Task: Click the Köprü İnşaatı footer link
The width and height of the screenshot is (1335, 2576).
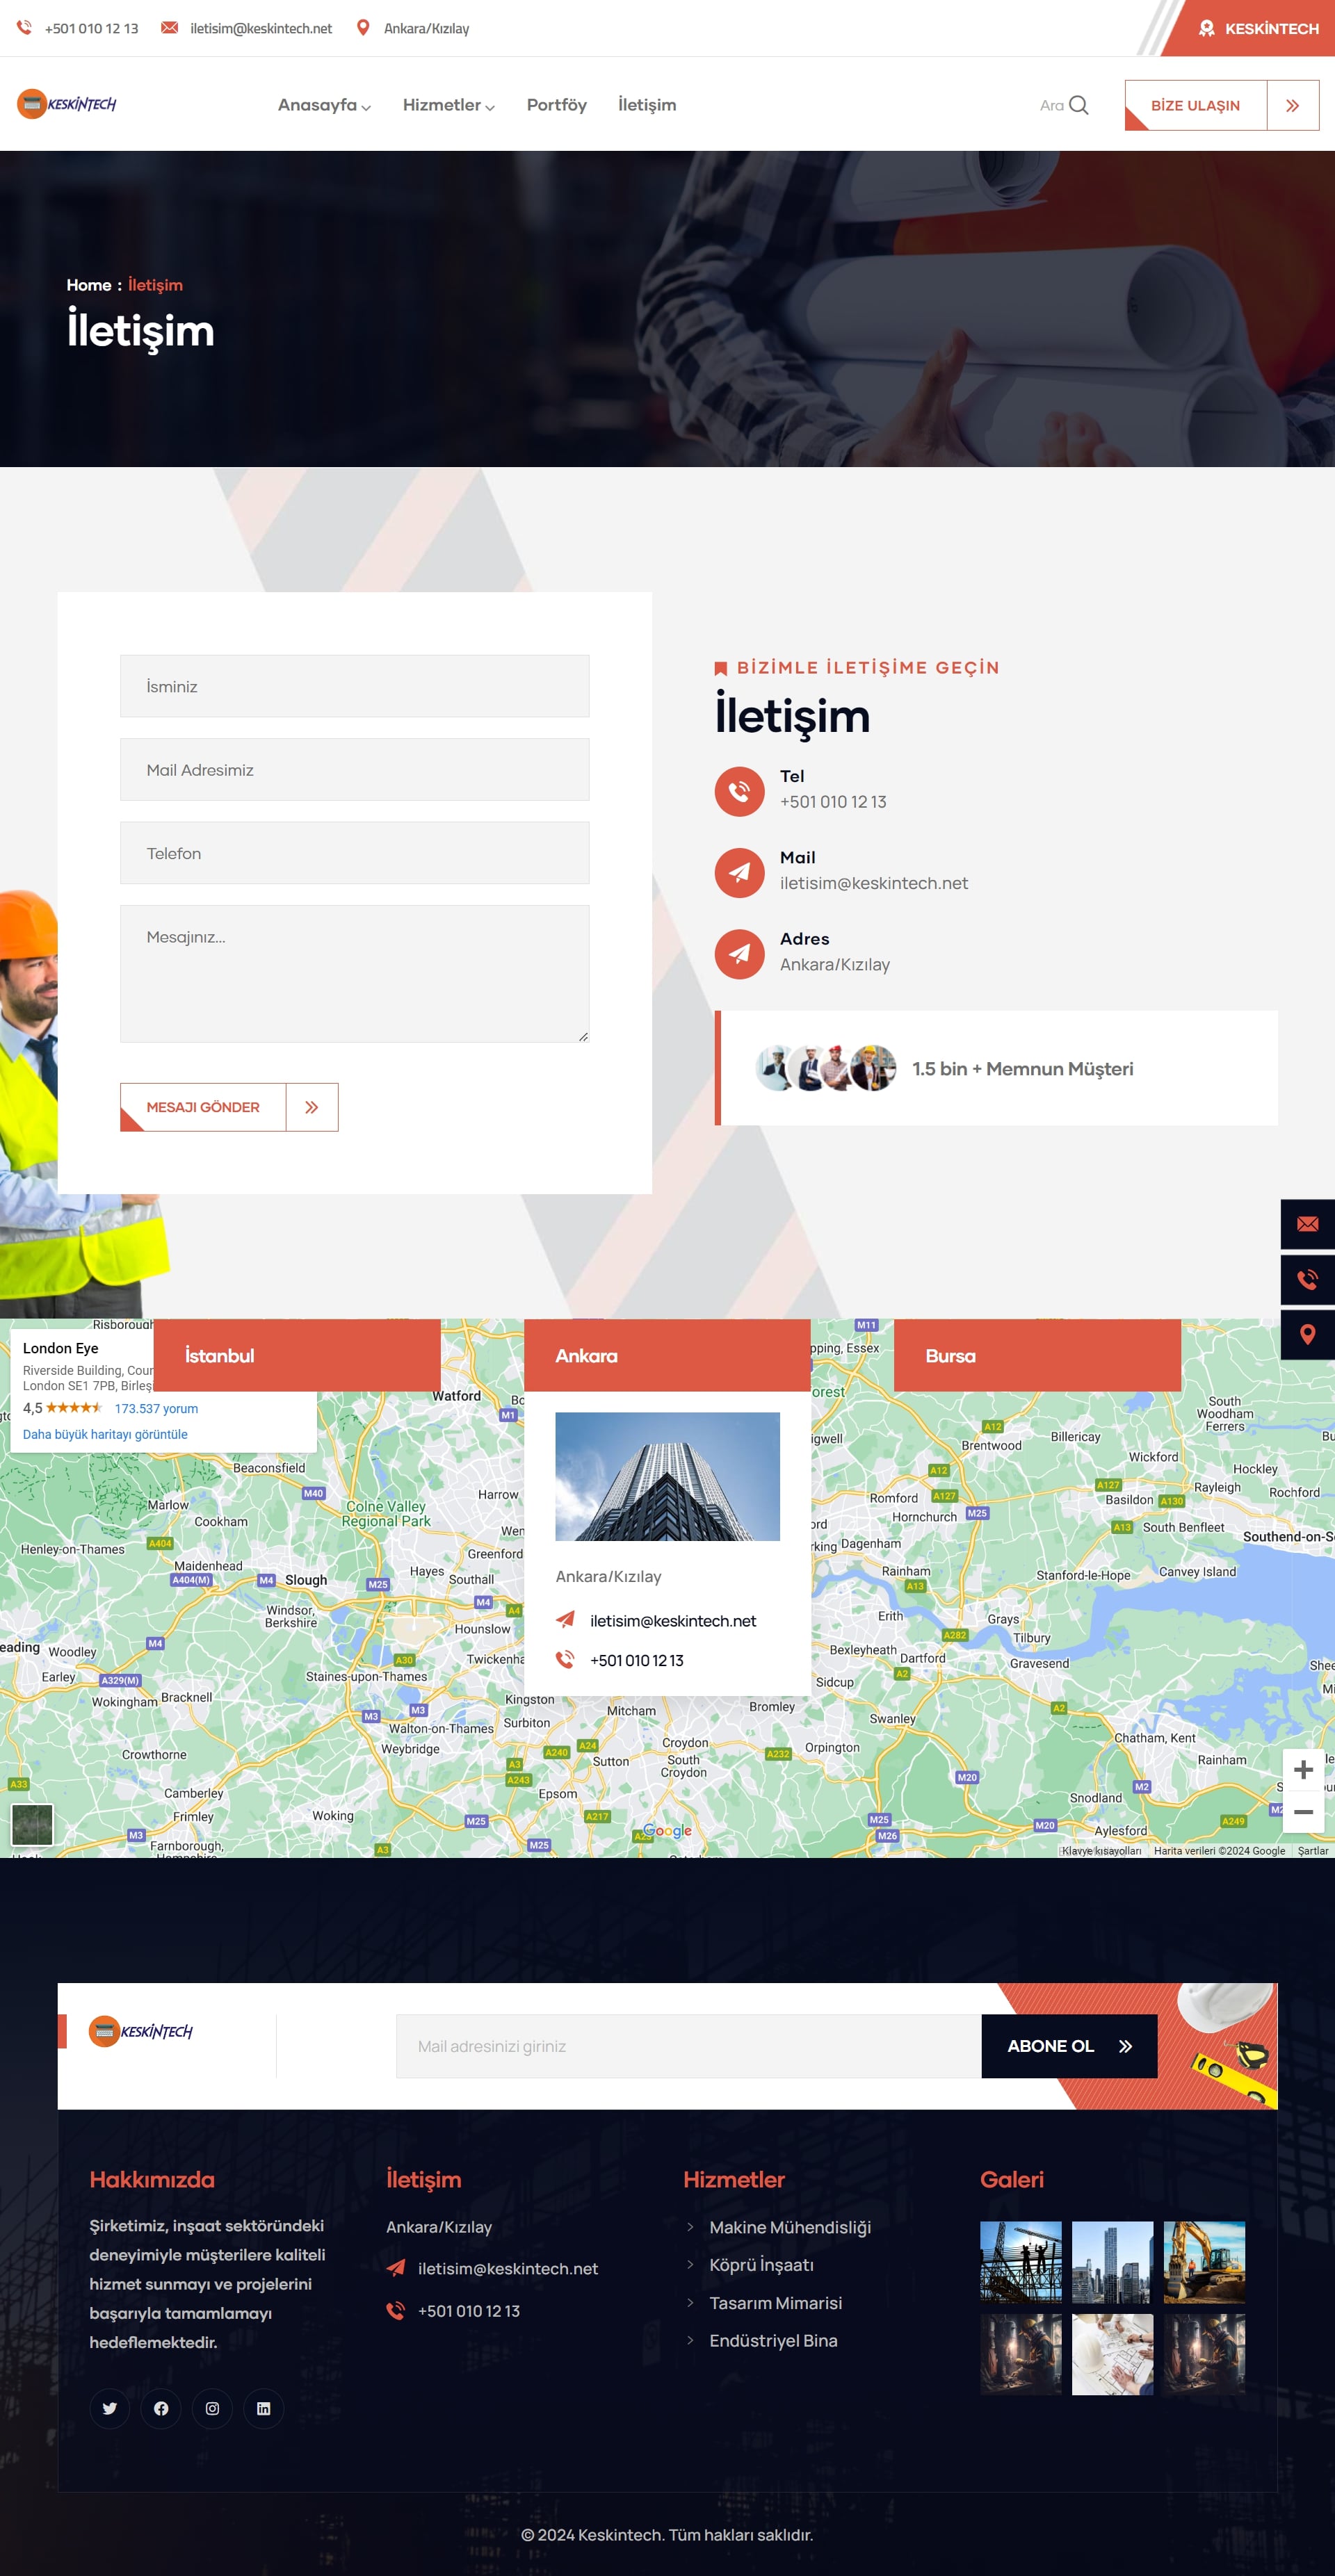Action: (x=761, y=2265)
